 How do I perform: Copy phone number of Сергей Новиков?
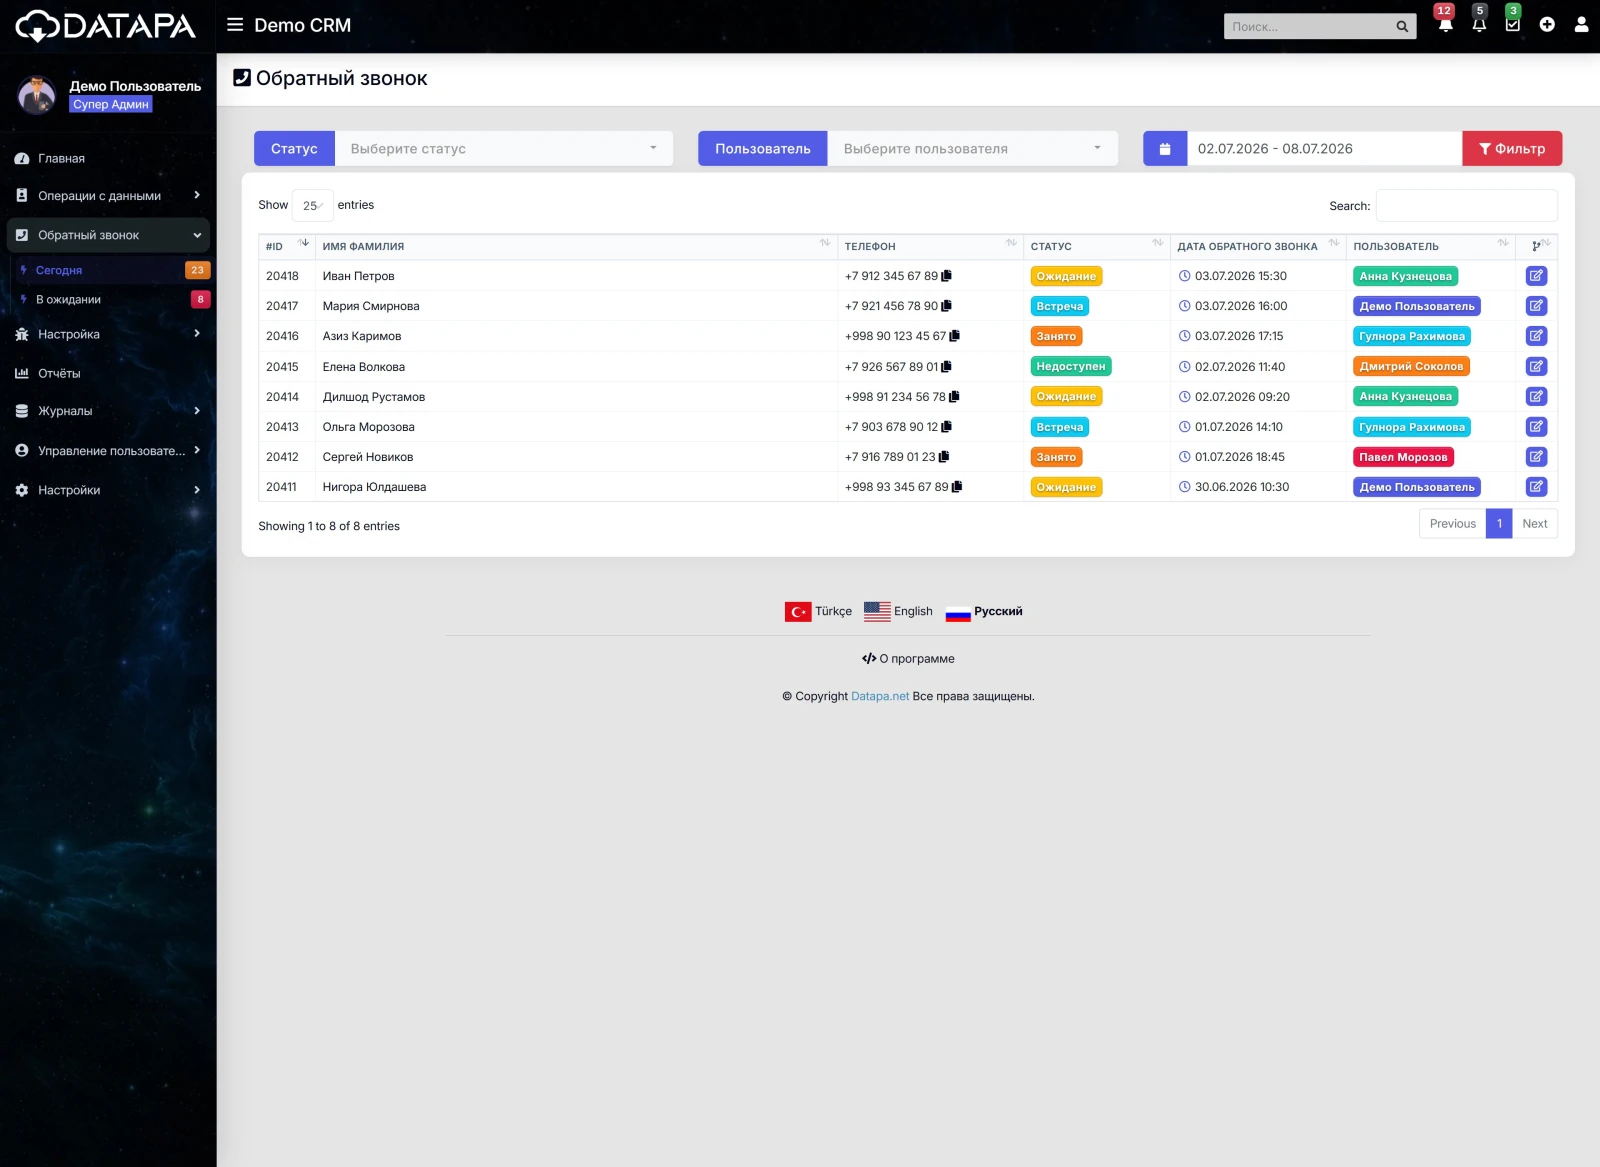pyautogui.click(x=944, y=457)
